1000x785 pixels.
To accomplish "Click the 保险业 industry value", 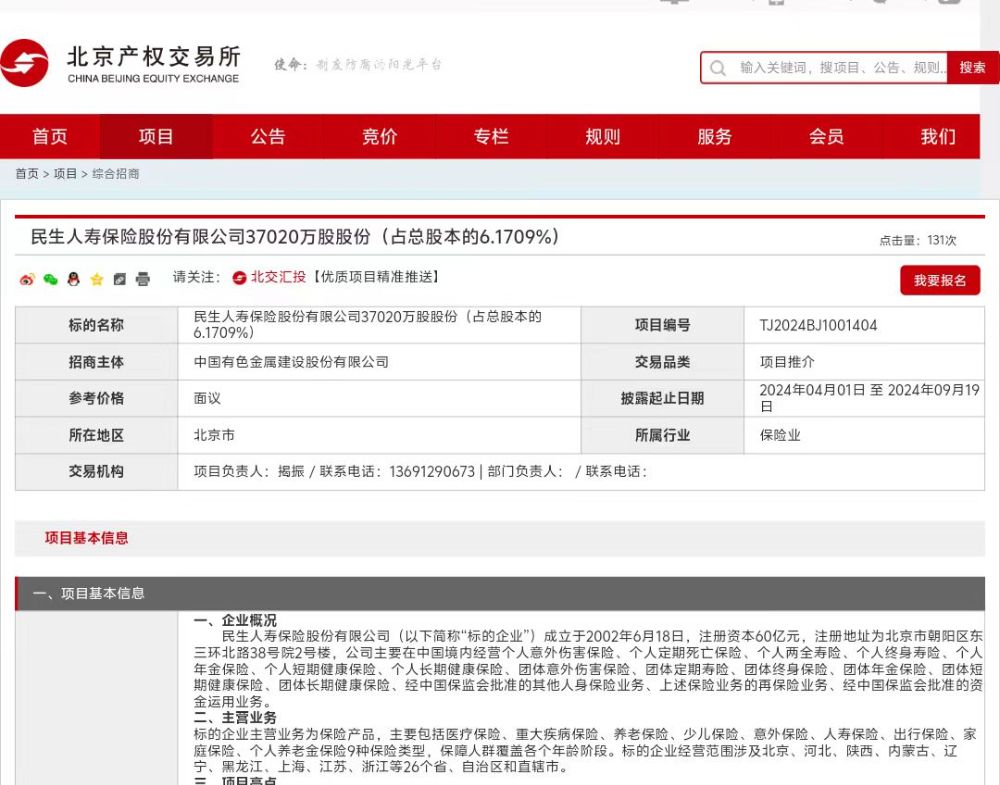I will pyautogui.click(x=780, y=435).
